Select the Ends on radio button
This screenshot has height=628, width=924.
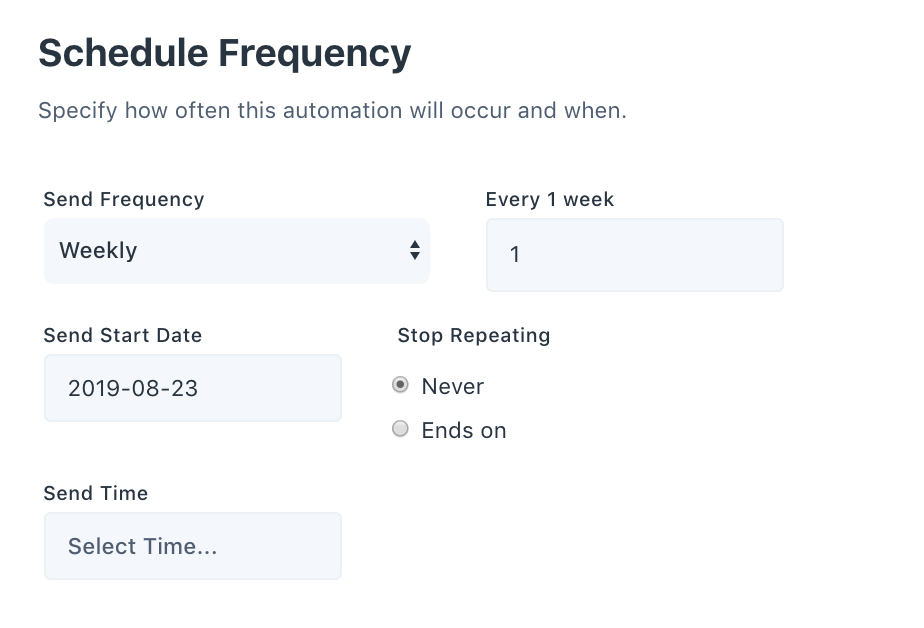[x=401, y=429]
